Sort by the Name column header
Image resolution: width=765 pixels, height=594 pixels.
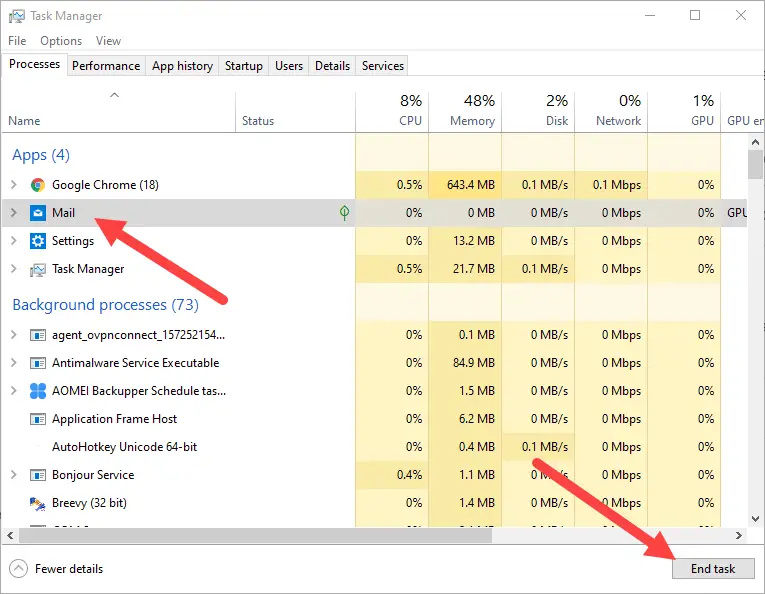pyautogui.click(x=119, y=112)
